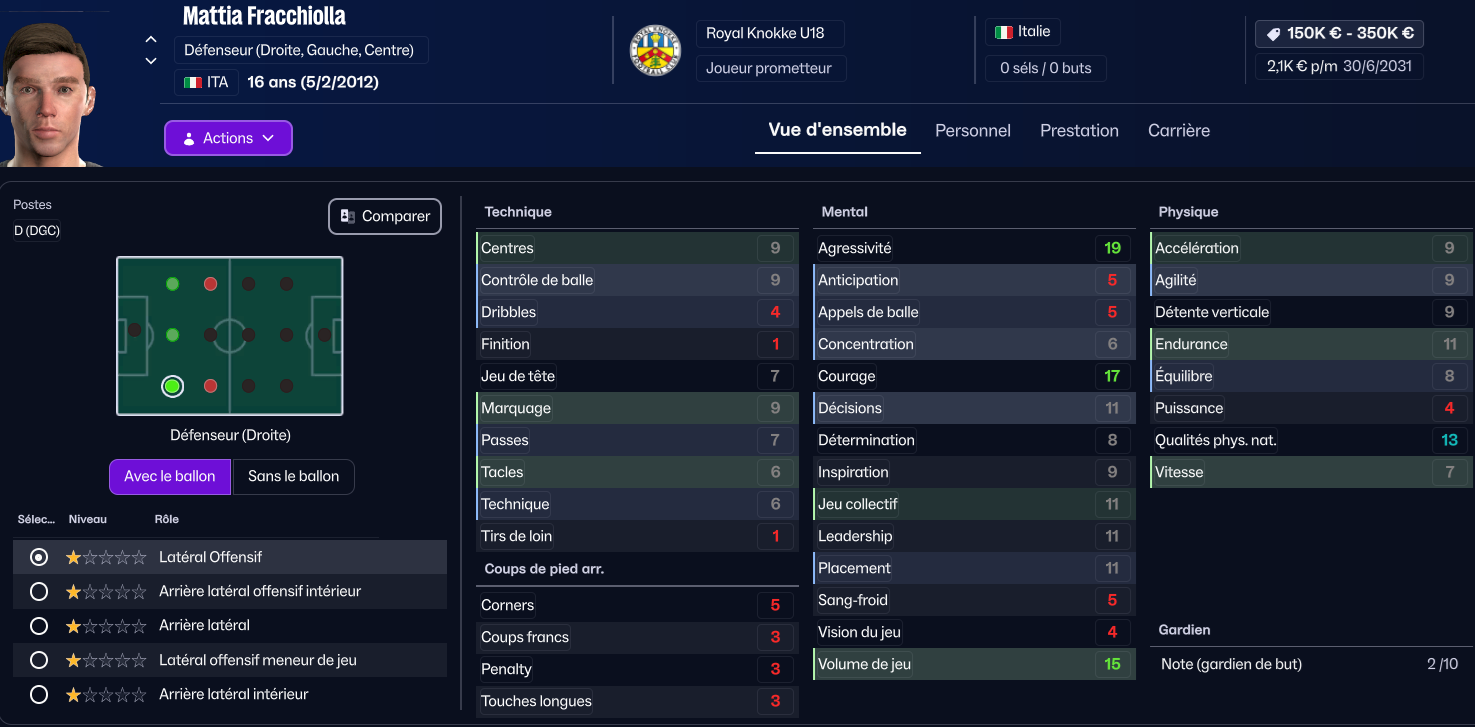
Task: Select the highlighted right-back position dot on pitch
Action: point(172,386)
